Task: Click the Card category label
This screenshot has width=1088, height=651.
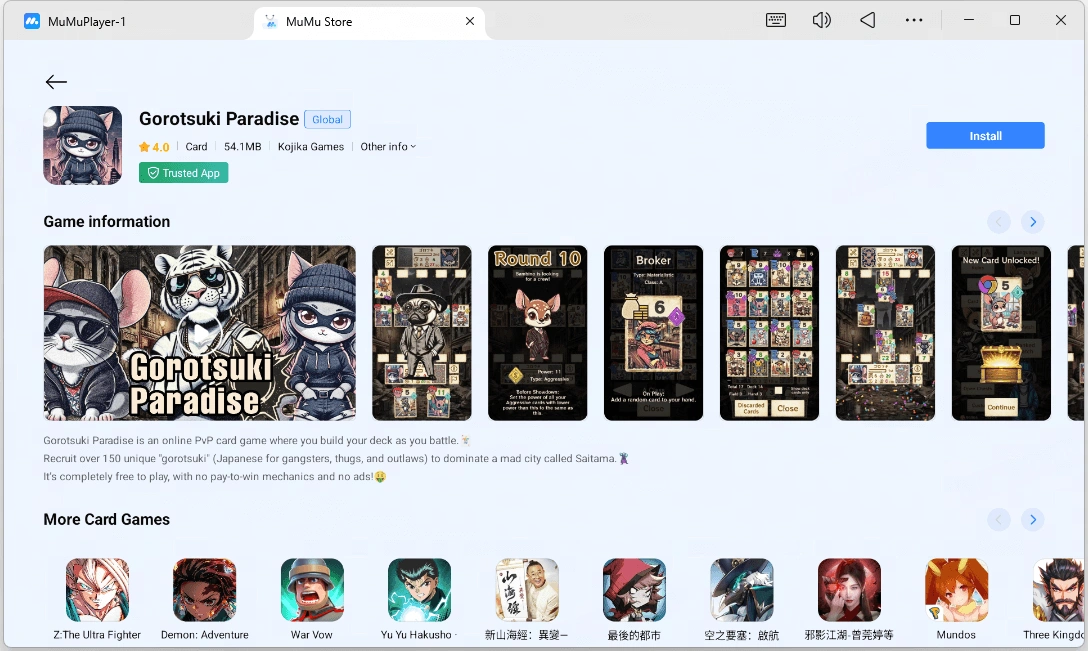Action: [x=196, y=146]
